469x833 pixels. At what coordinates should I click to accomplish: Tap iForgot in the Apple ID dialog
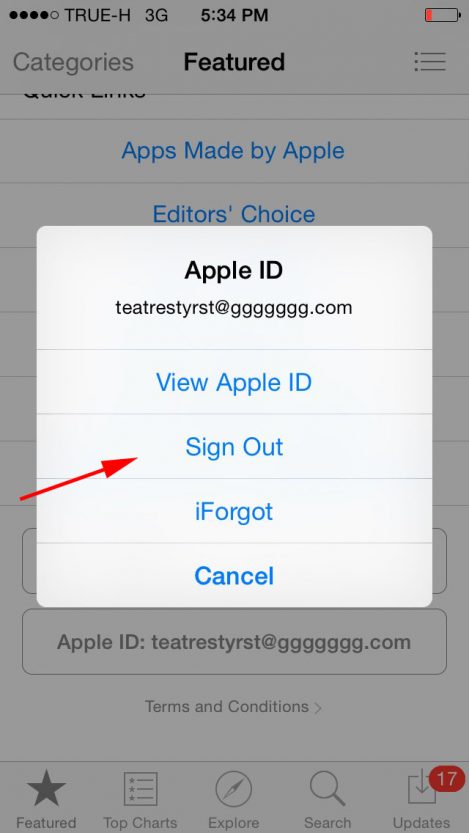point(234,511)
